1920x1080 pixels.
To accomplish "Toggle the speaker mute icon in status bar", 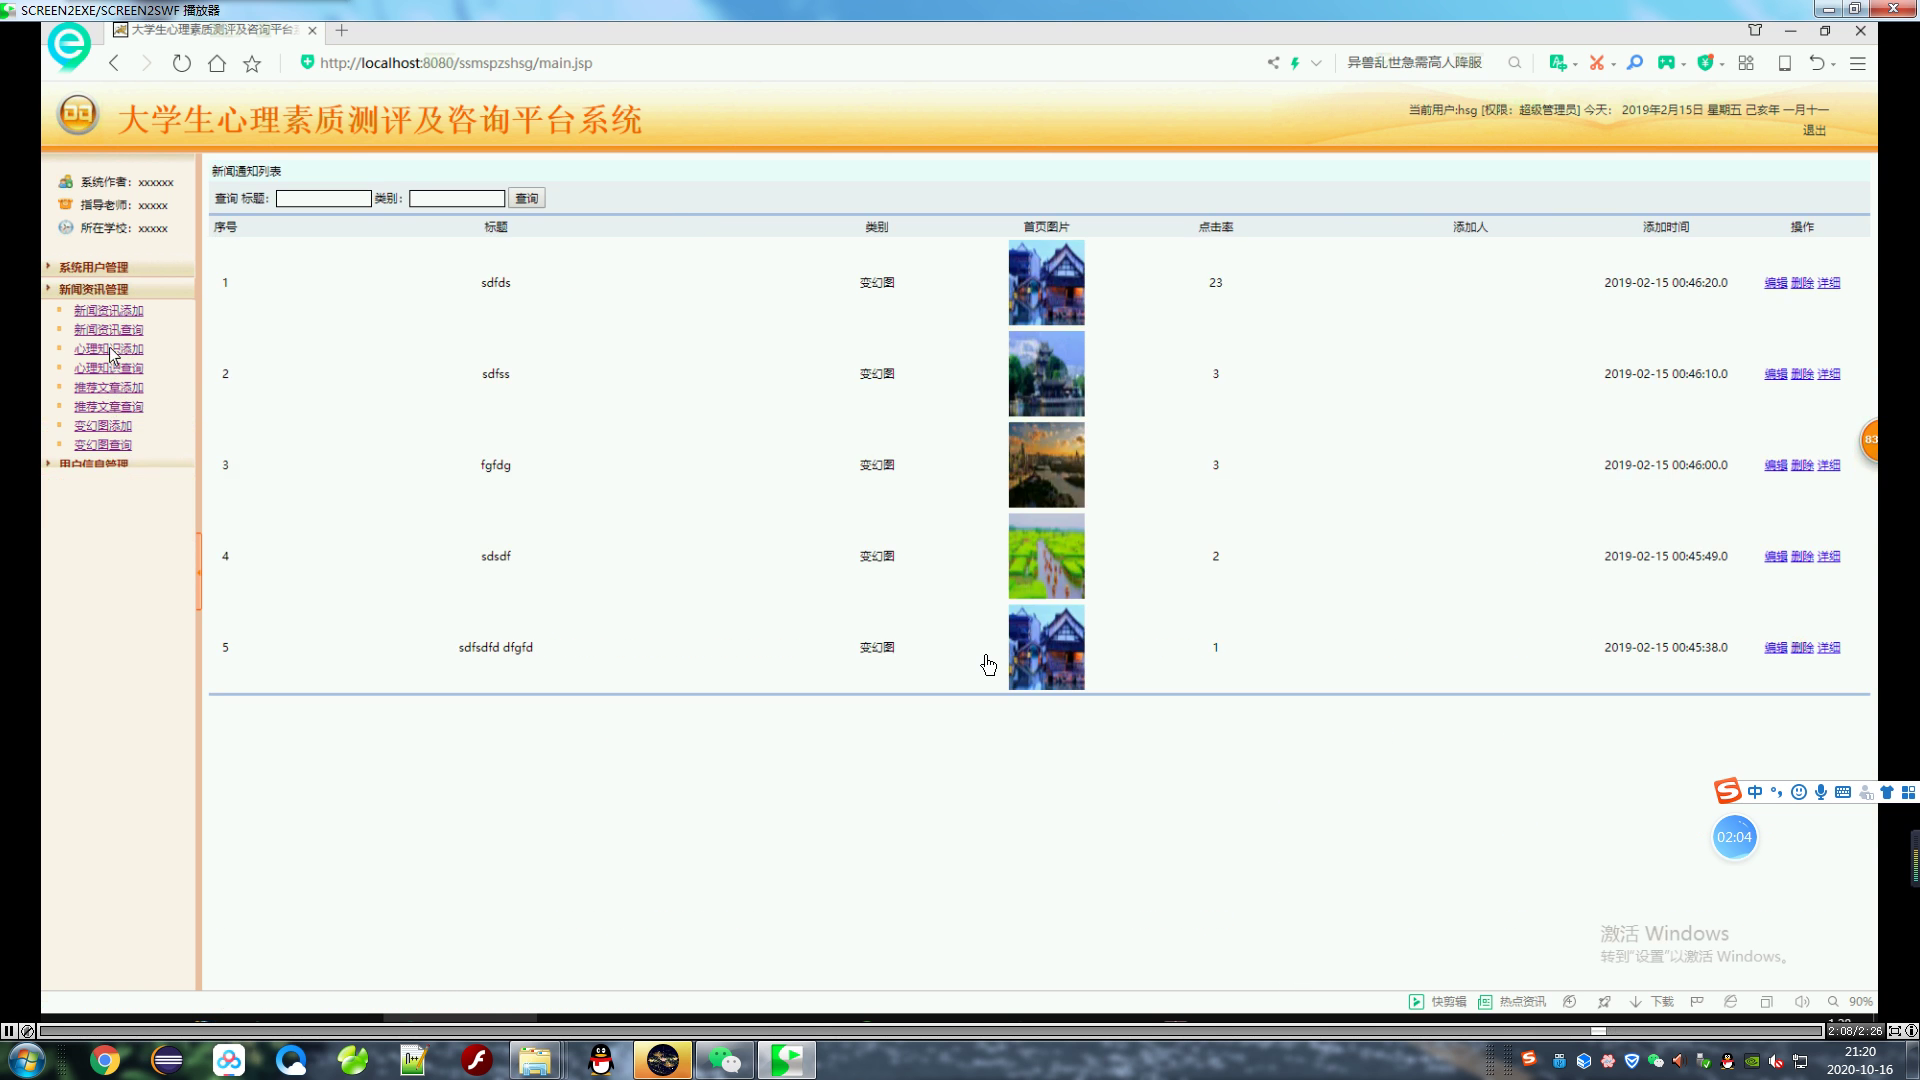I will pos(1801,1001).
